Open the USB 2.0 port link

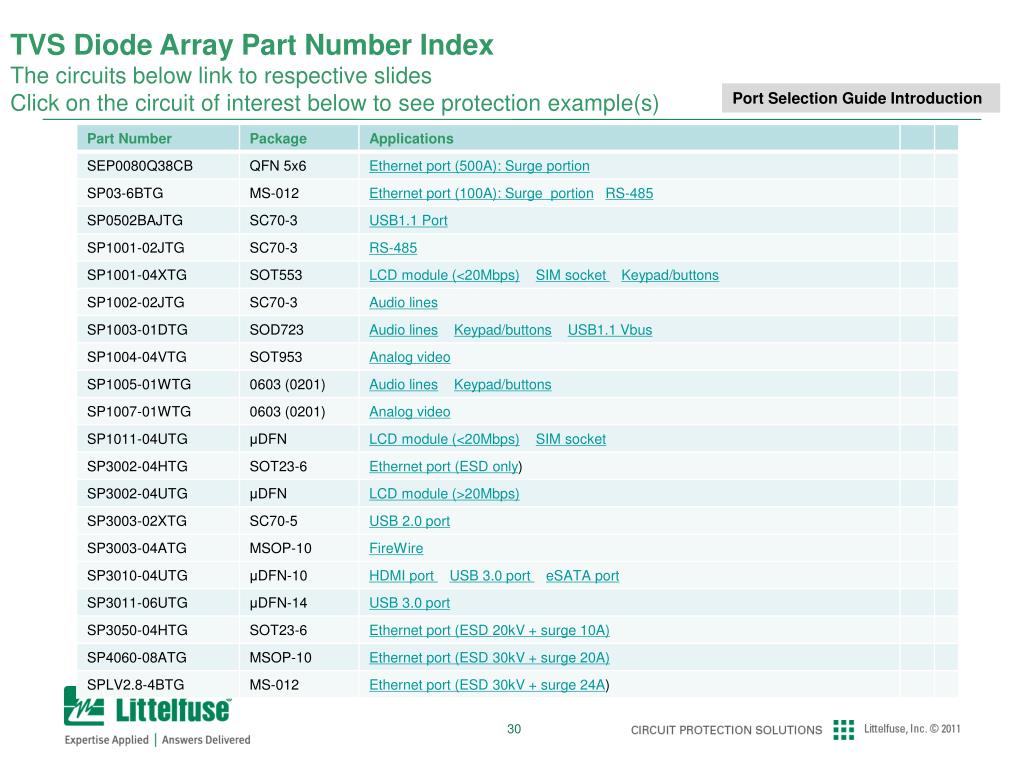point(409,522)
